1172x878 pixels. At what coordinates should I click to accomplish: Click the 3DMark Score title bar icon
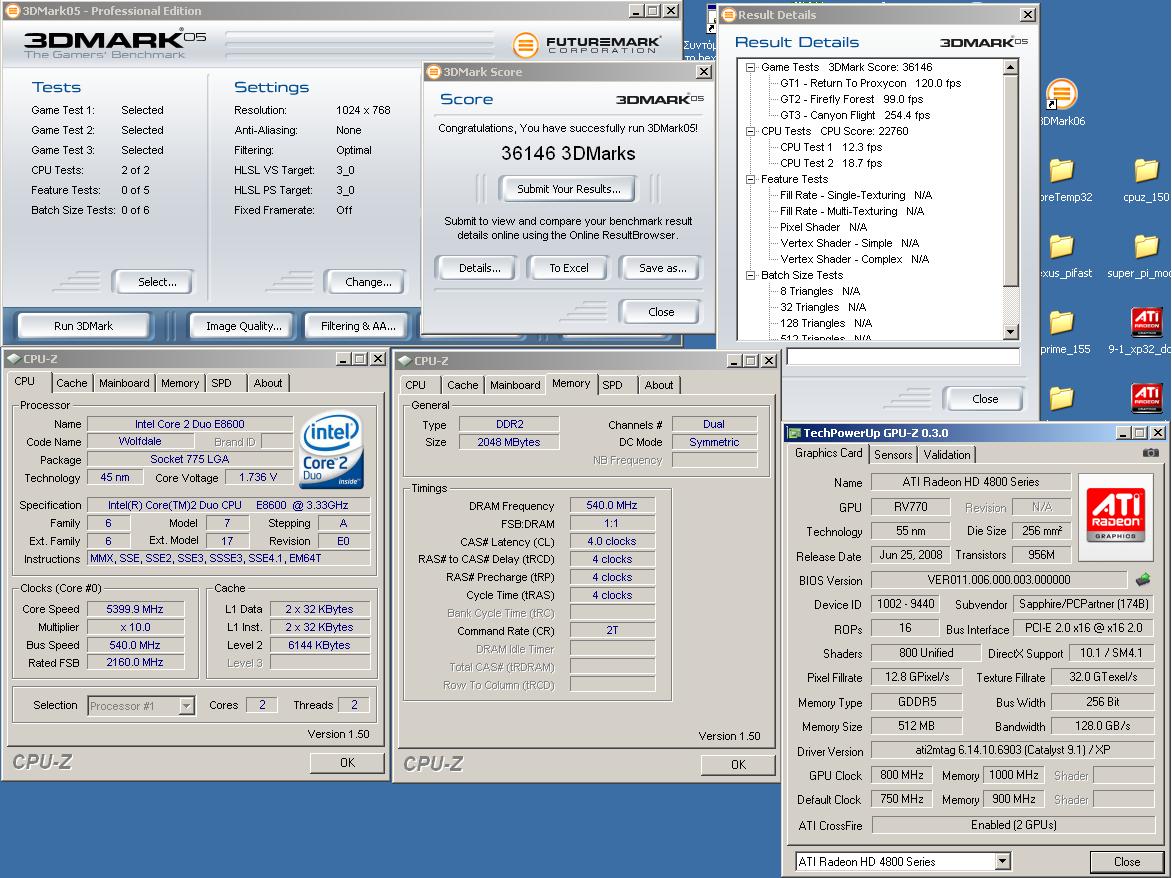434,72
